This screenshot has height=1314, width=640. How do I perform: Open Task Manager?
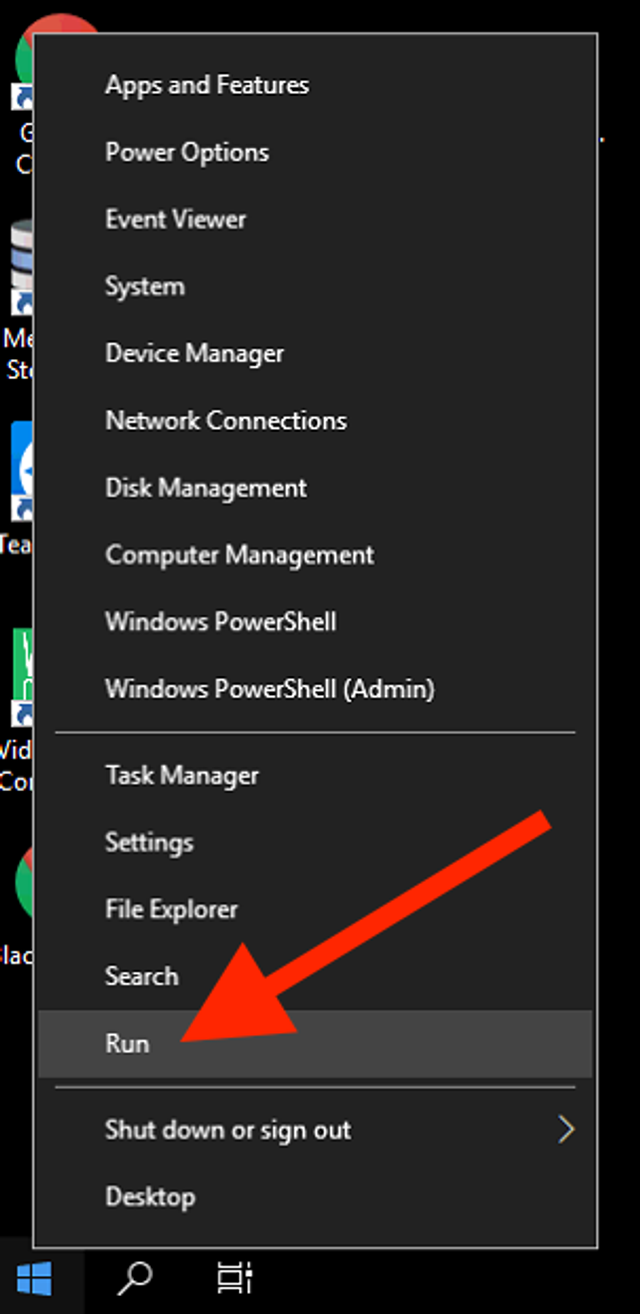coord(181,775)
